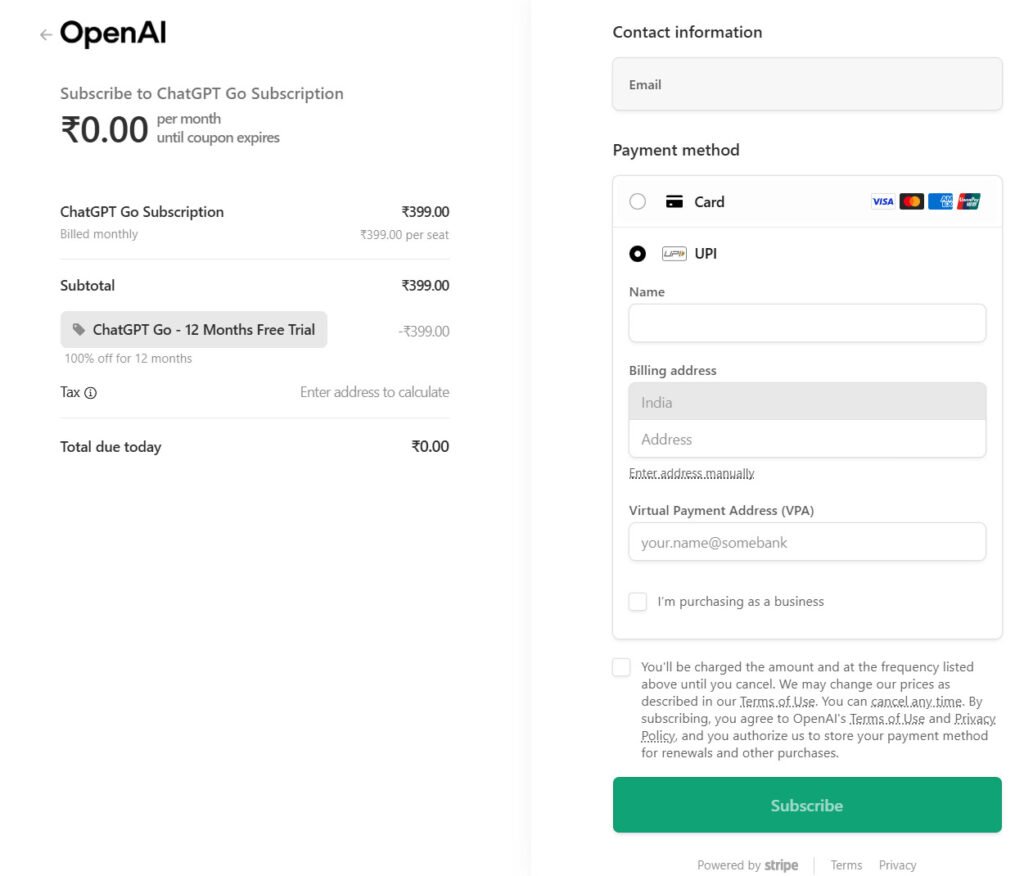The image size is (1024, 876).
Task: Click the UPI logo icon
Action: [674, 254]
